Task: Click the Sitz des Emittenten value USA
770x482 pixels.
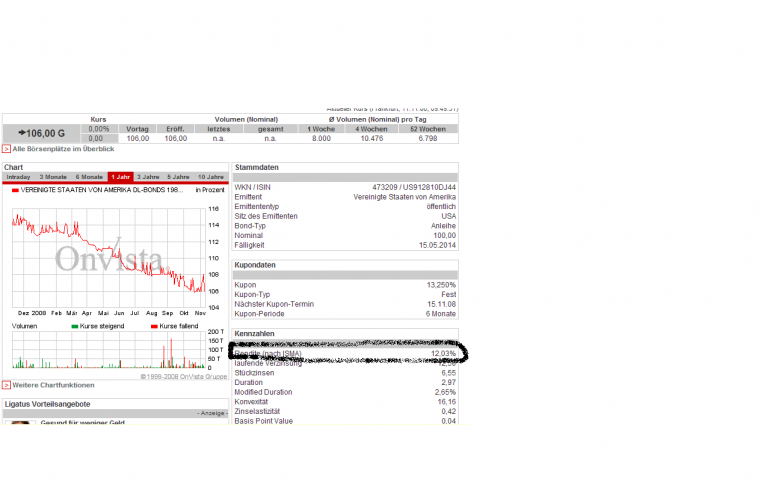Action: (448, 216)
